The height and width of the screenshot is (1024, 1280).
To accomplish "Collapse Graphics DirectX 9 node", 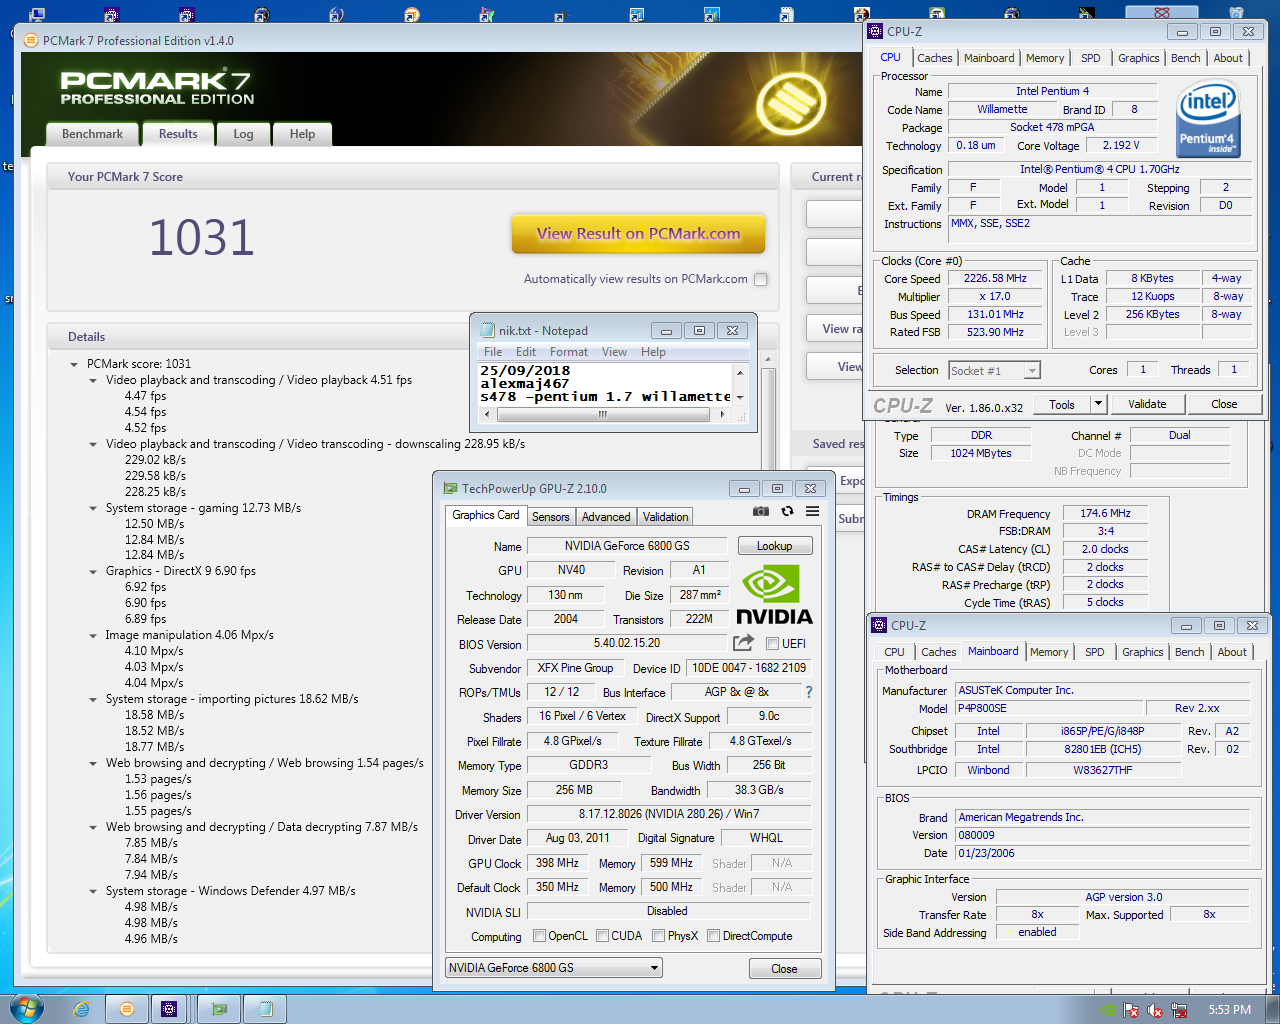I will coord(93,571).
